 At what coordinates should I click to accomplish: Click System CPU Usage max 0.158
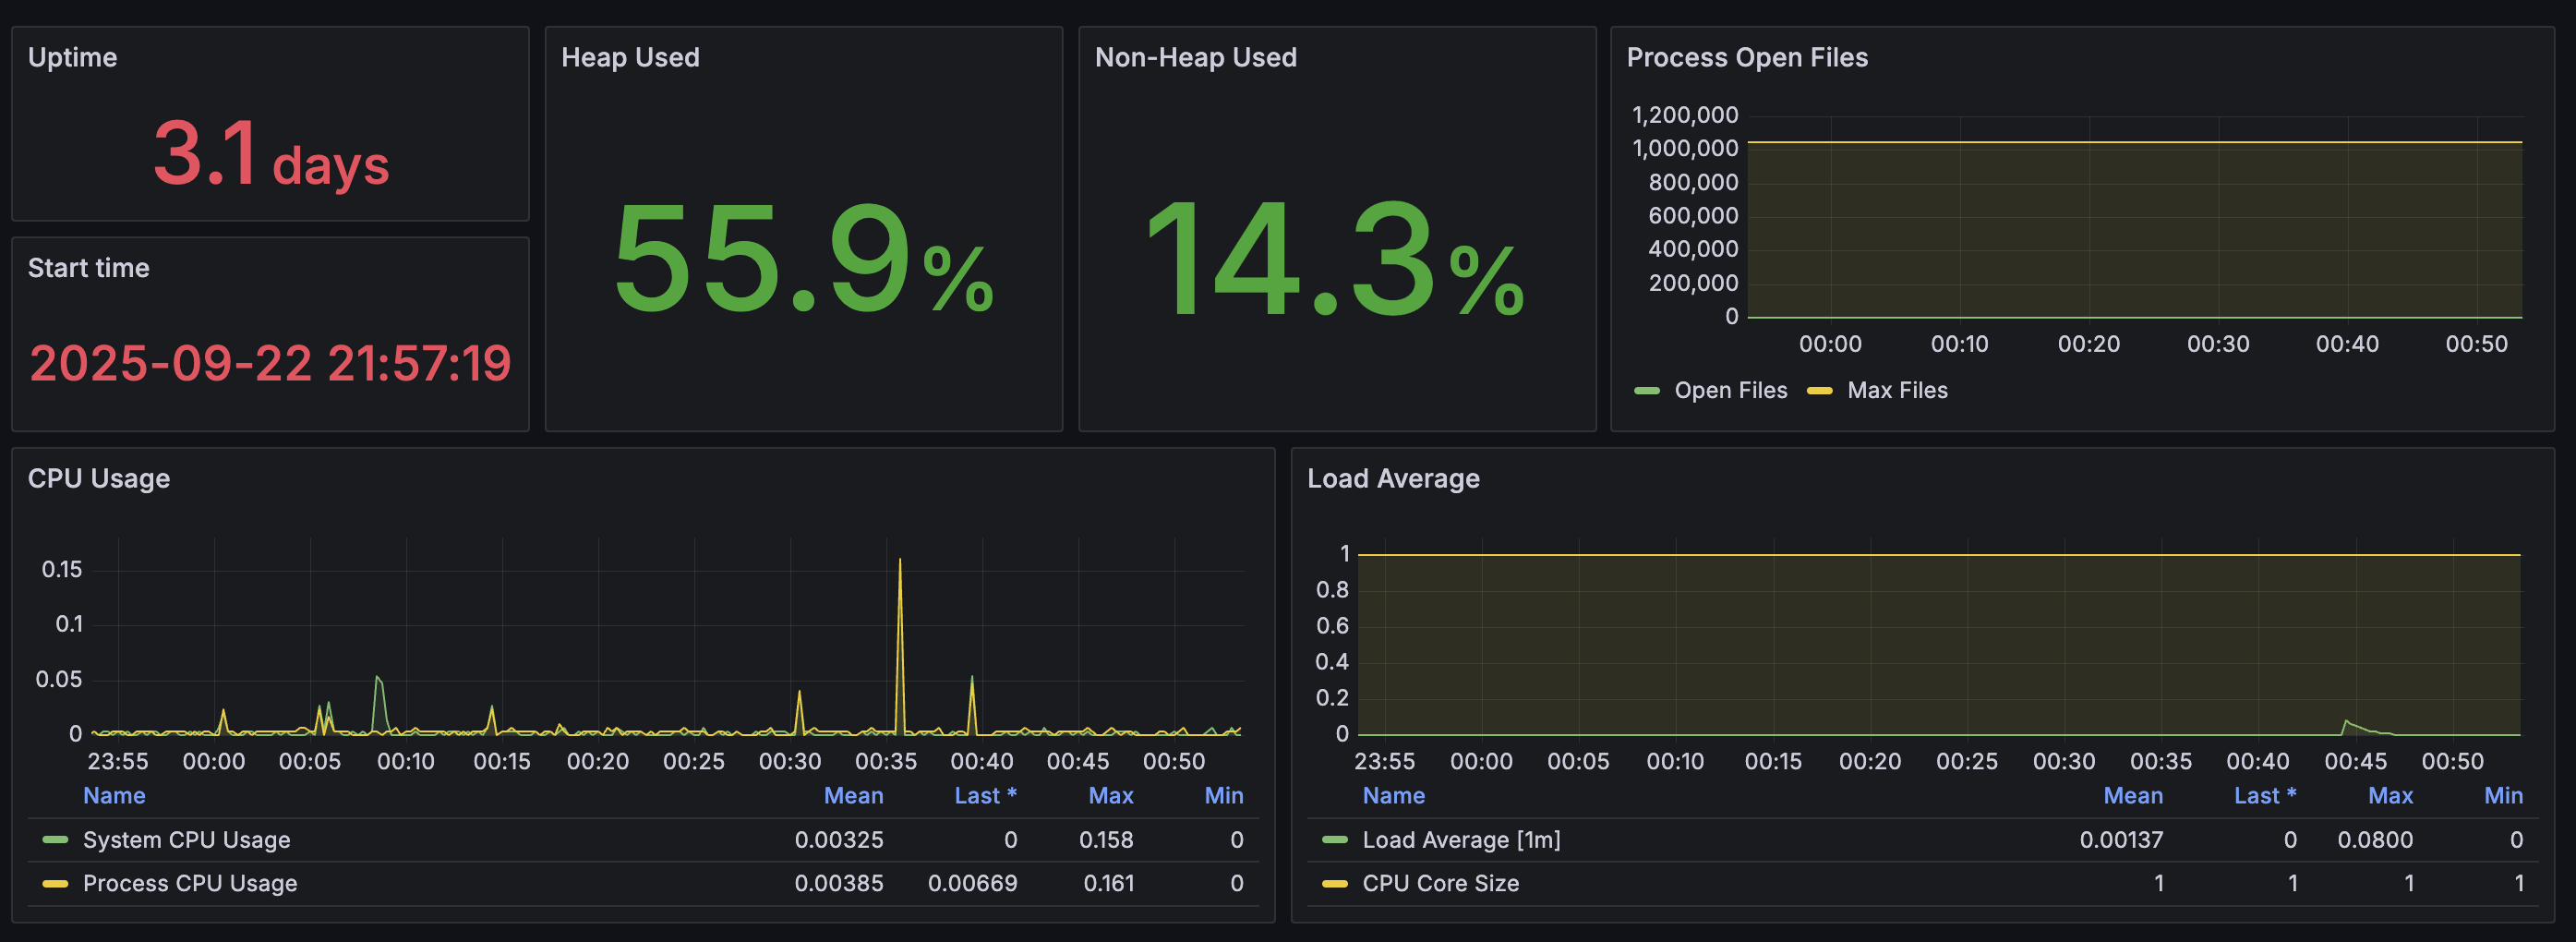coord(1105,840)
